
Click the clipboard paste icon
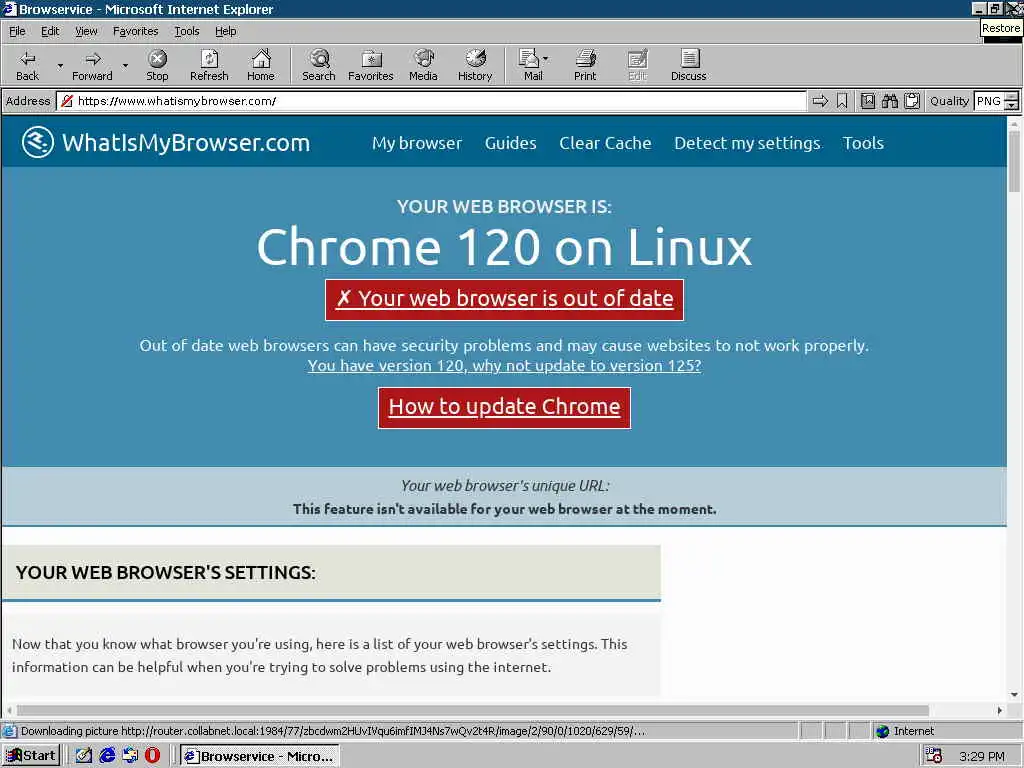pos(912,101)
